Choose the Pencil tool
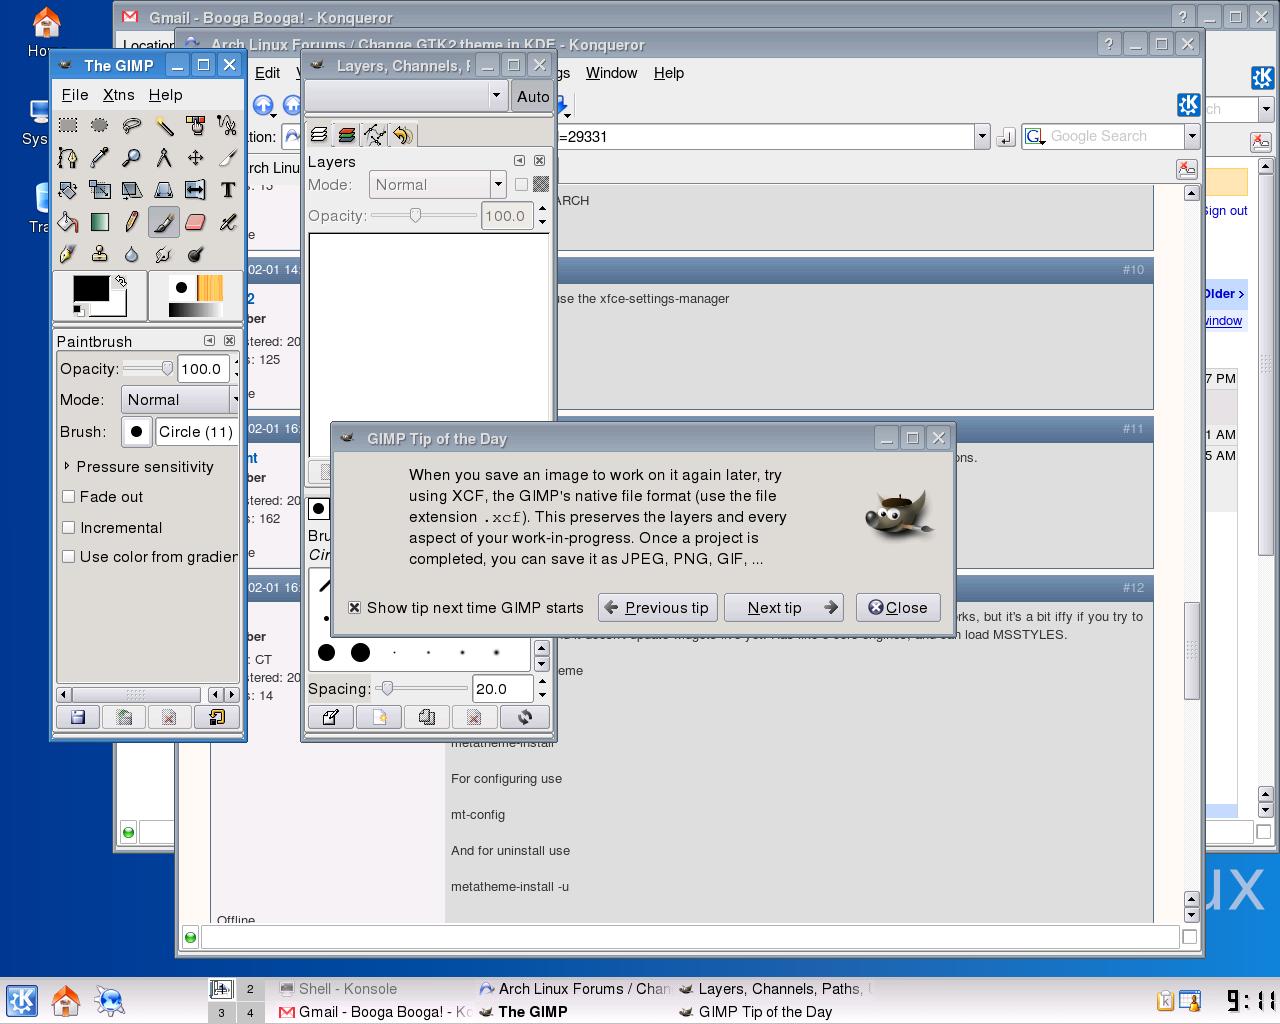 (x=132, y=221)
